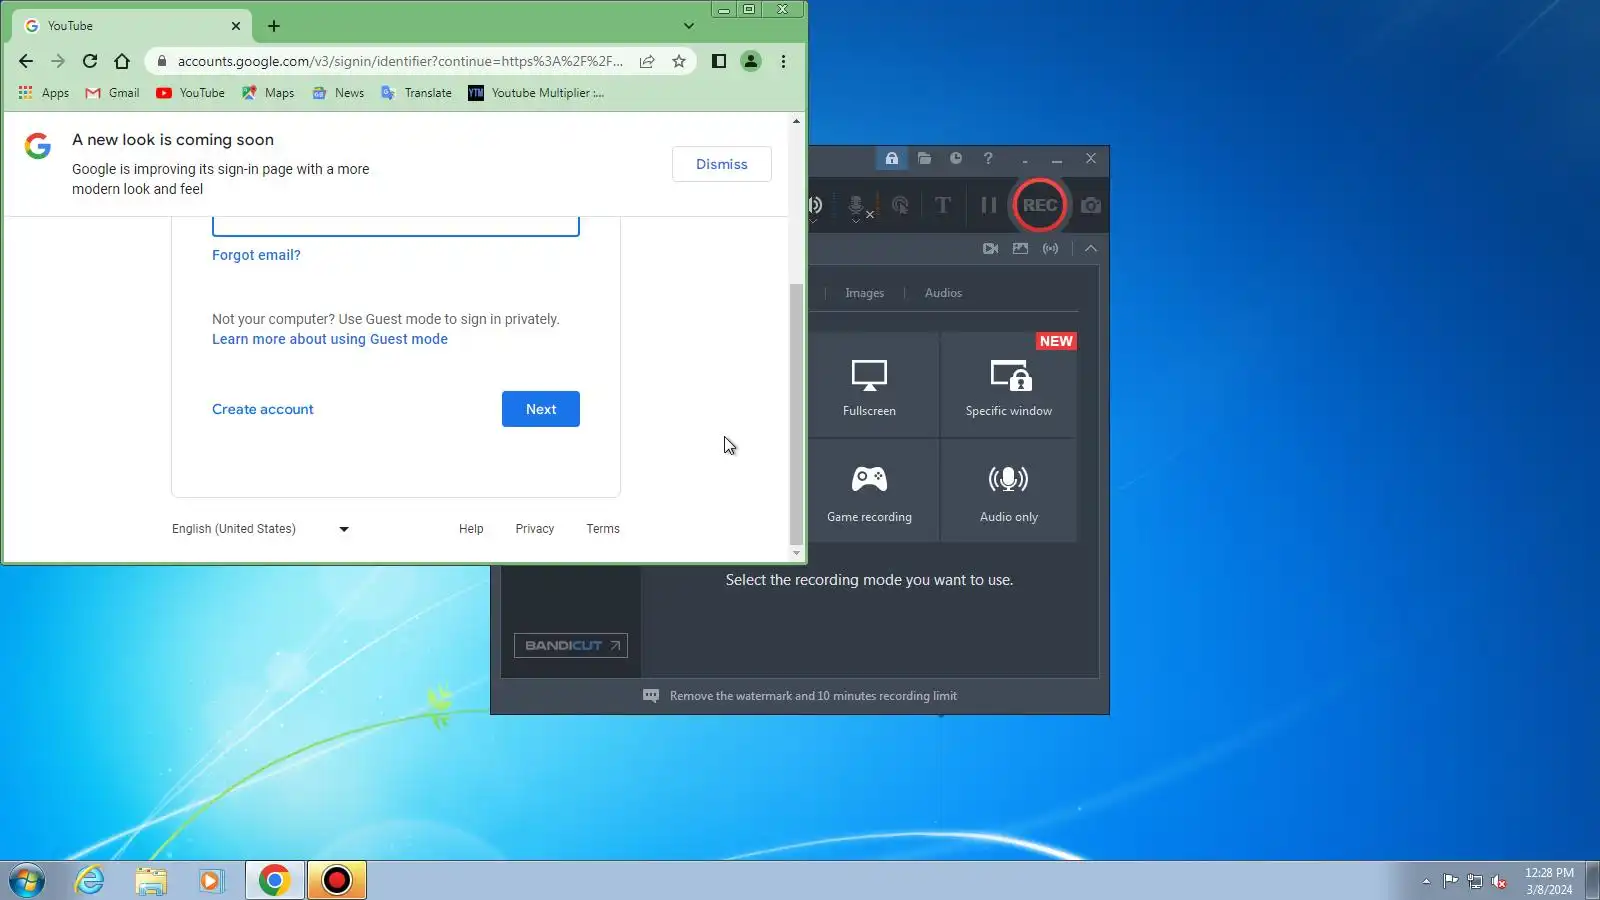Screen dimensions: 1600x900
Task: Bookmark this page with the star icon
Action: tap(679, 61)
